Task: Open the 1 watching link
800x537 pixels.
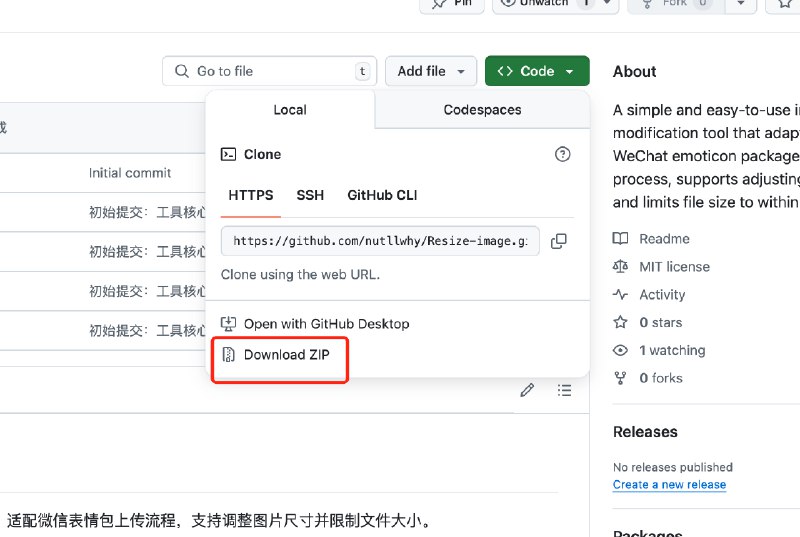Action: [x=672, y=350]
